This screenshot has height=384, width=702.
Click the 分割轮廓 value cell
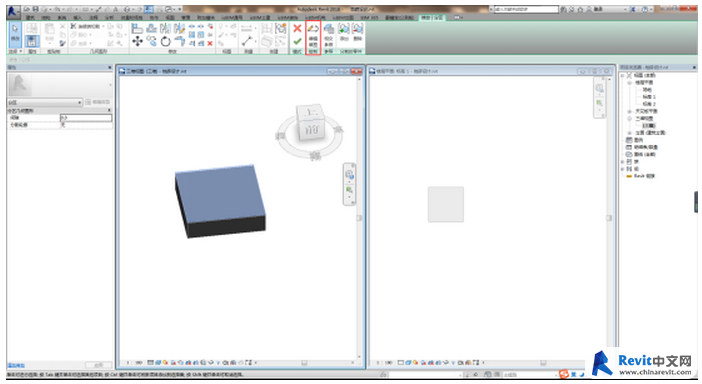tap(86, 125)
